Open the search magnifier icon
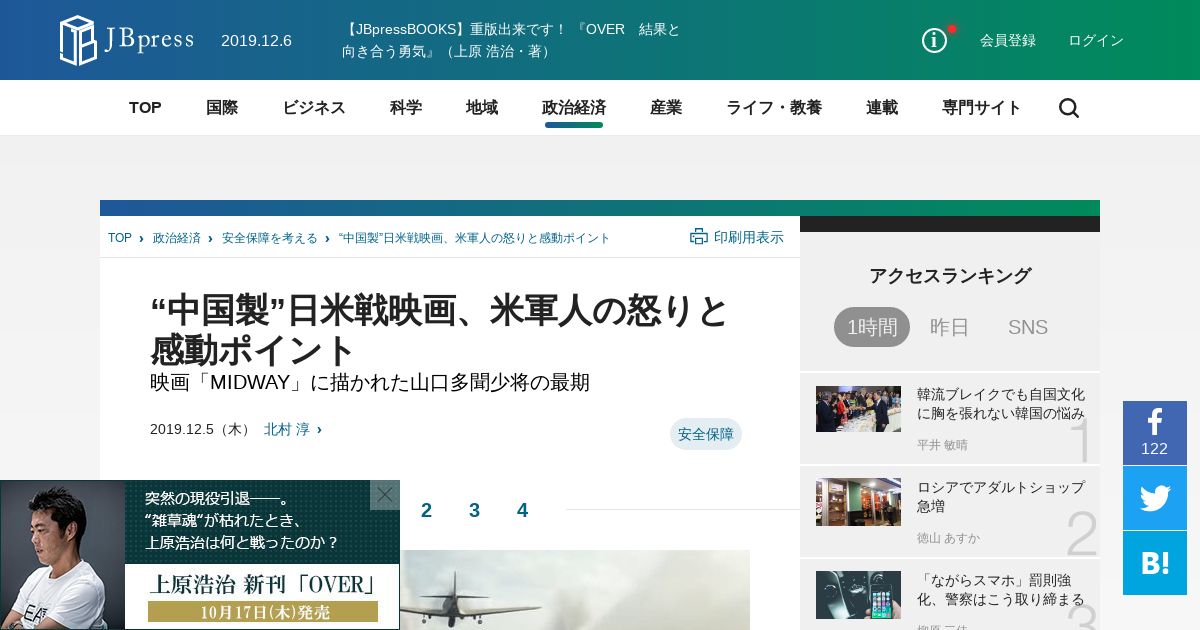Image resolution: width=1200 pixels, height=630 pixels. (x=1069, y=108)
